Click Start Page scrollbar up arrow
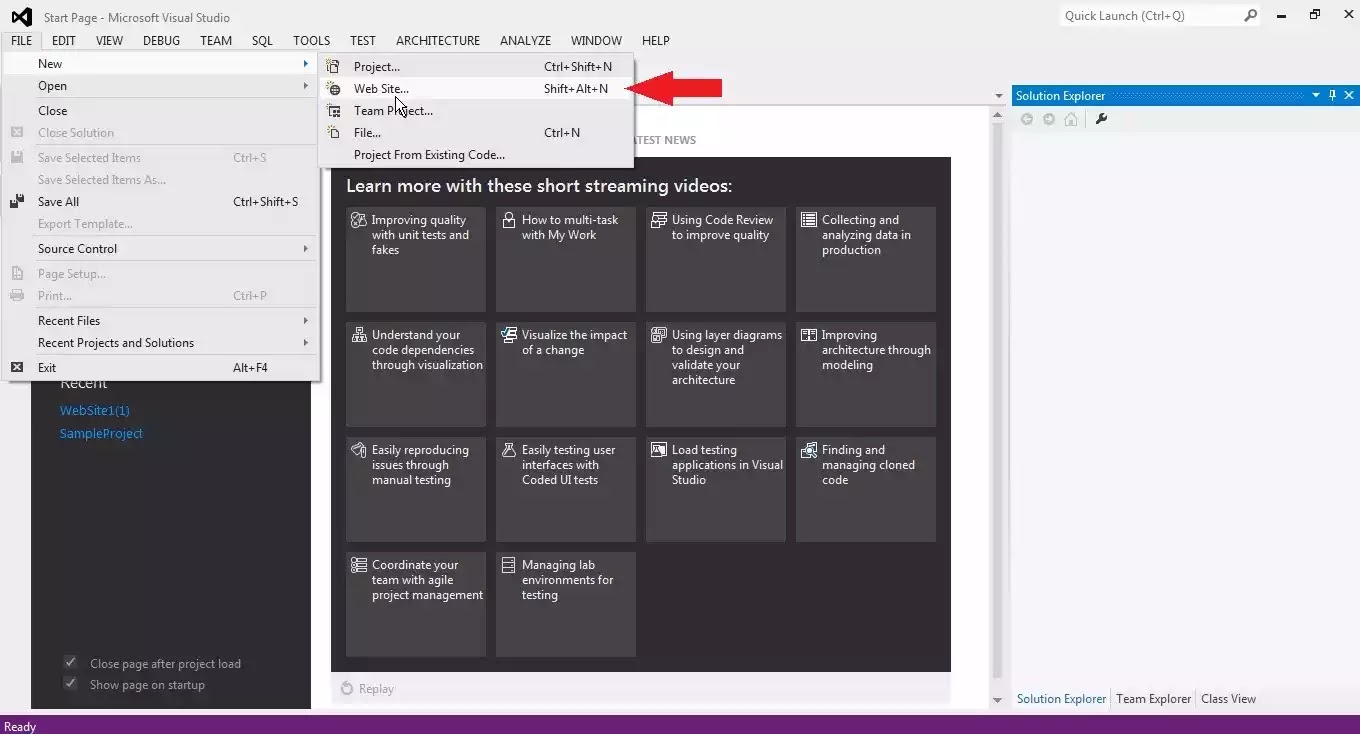The width and height of the screenshot is (1360, 734). 997,116
